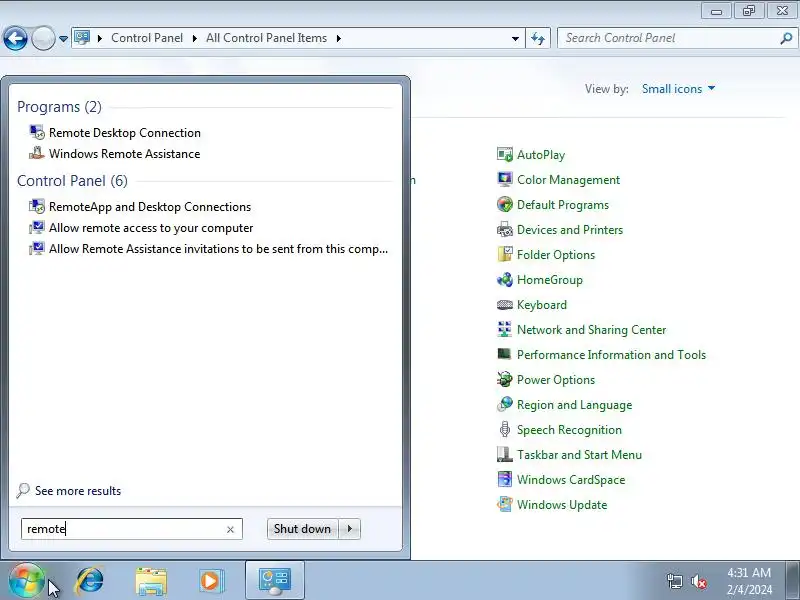Open the Network and Sharing Center icon

[505, 330]
